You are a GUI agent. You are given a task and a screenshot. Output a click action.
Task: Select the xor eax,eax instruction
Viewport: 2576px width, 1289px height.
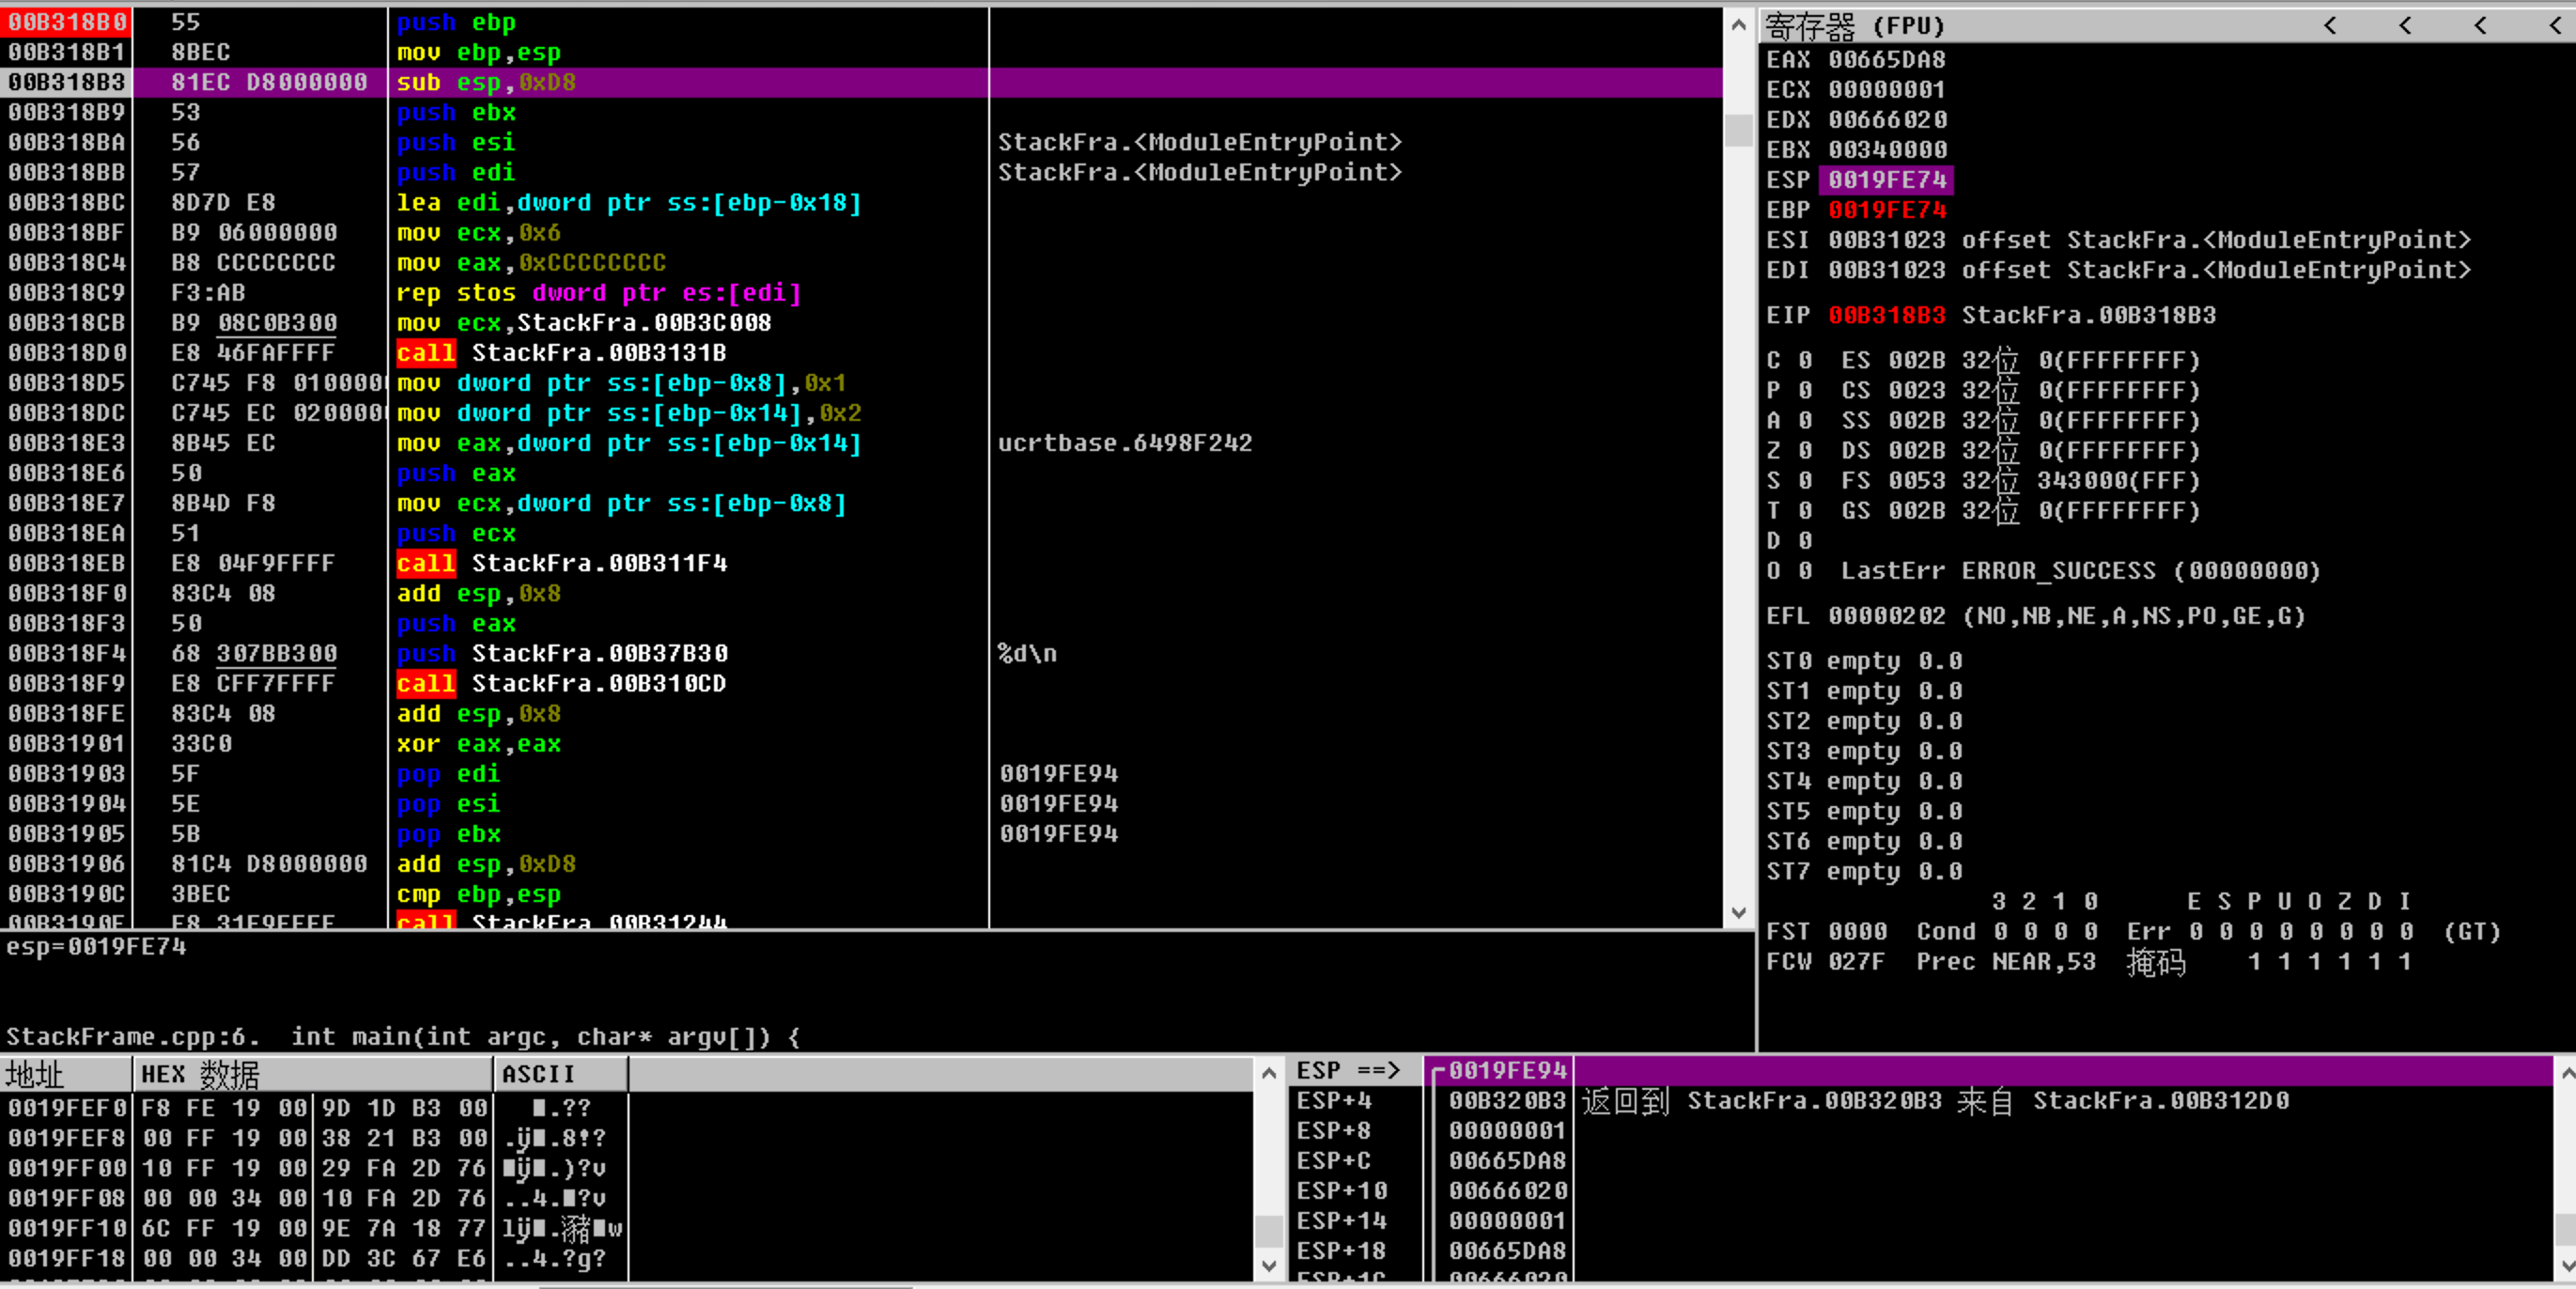pos(478,743)
